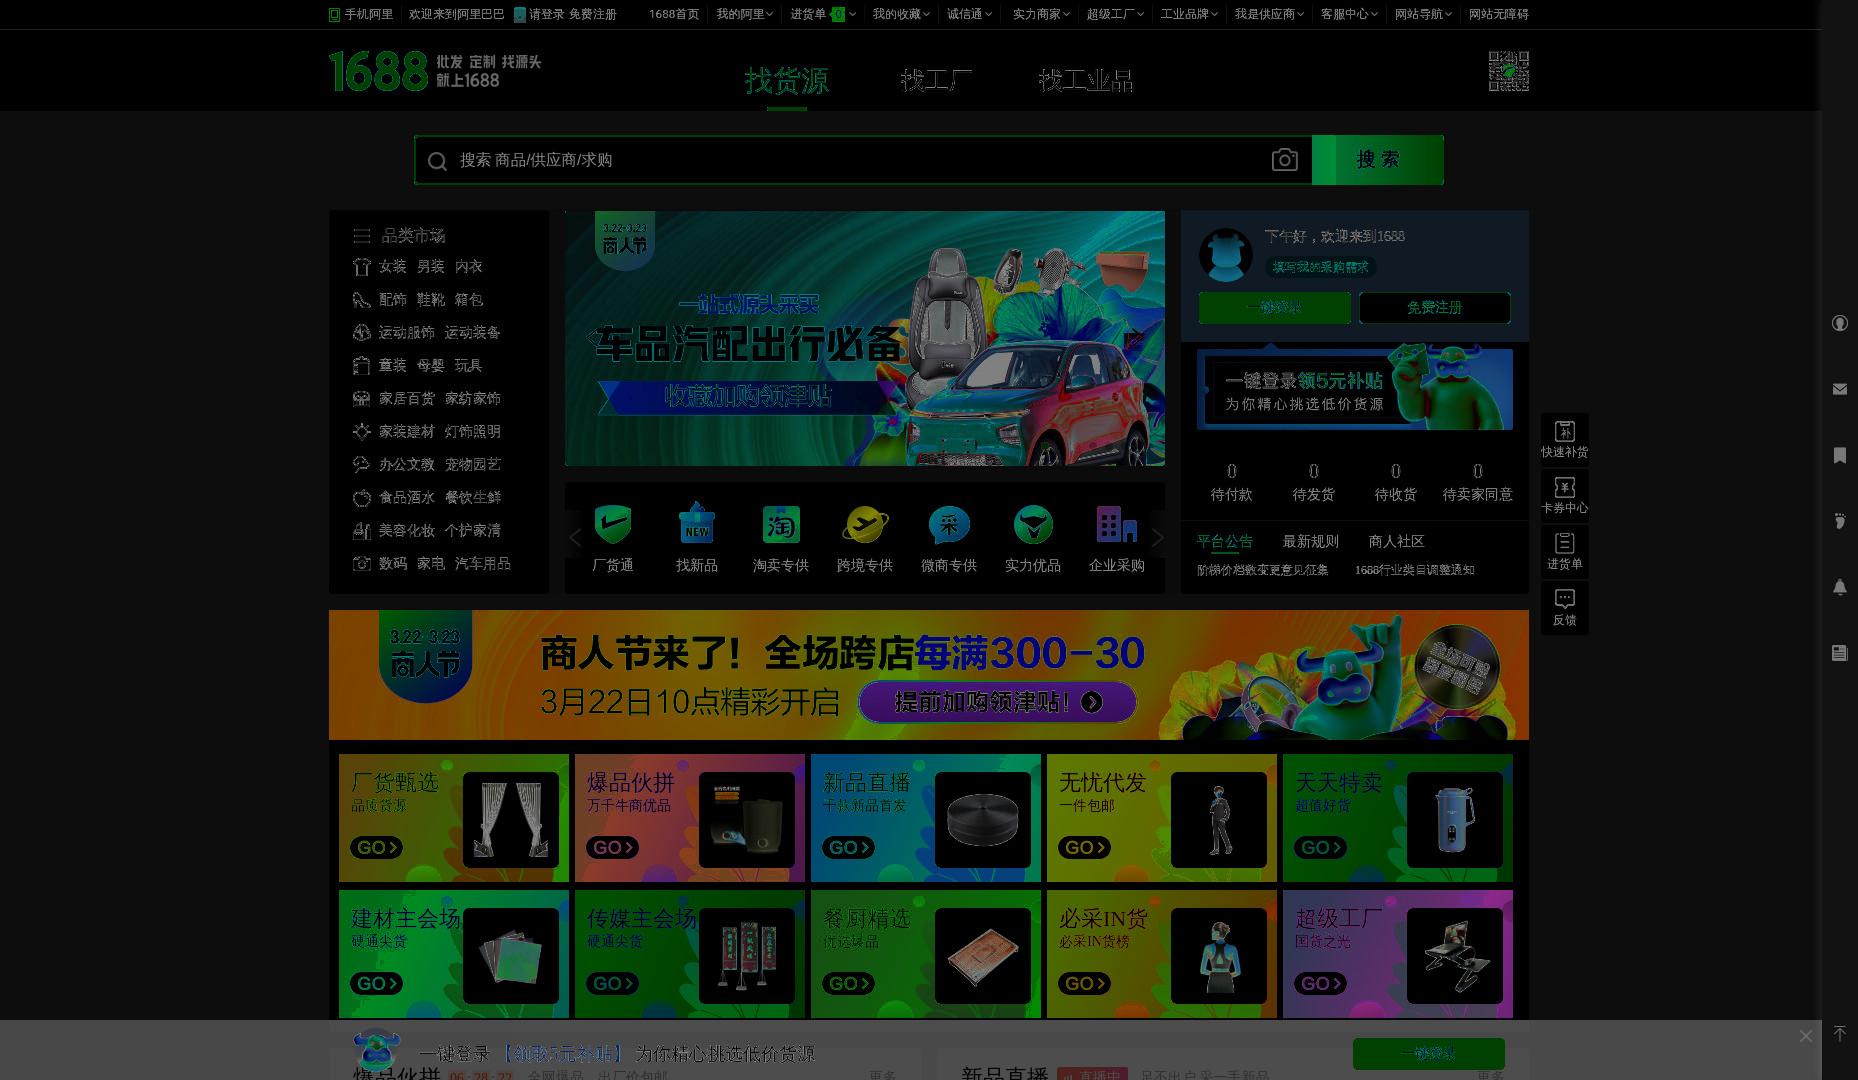The width and height of the screenshot is (1858, 1080).
Task: Open 无忧代发 promo card
Action: [1162, 818]
